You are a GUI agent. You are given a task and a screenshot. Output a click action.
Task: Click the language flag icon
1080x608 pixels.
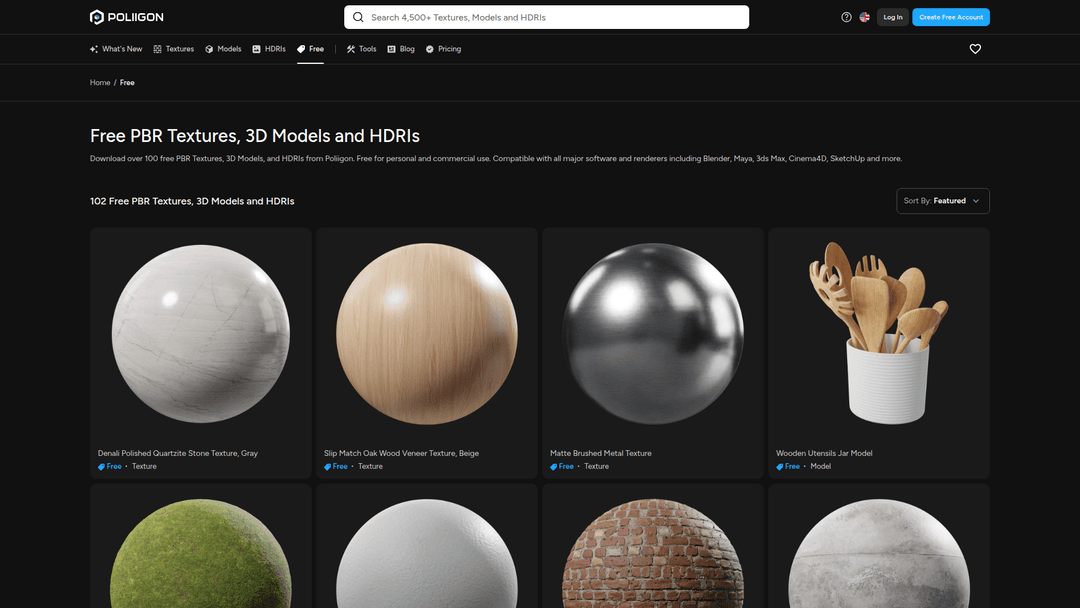[x=864, y=17]
